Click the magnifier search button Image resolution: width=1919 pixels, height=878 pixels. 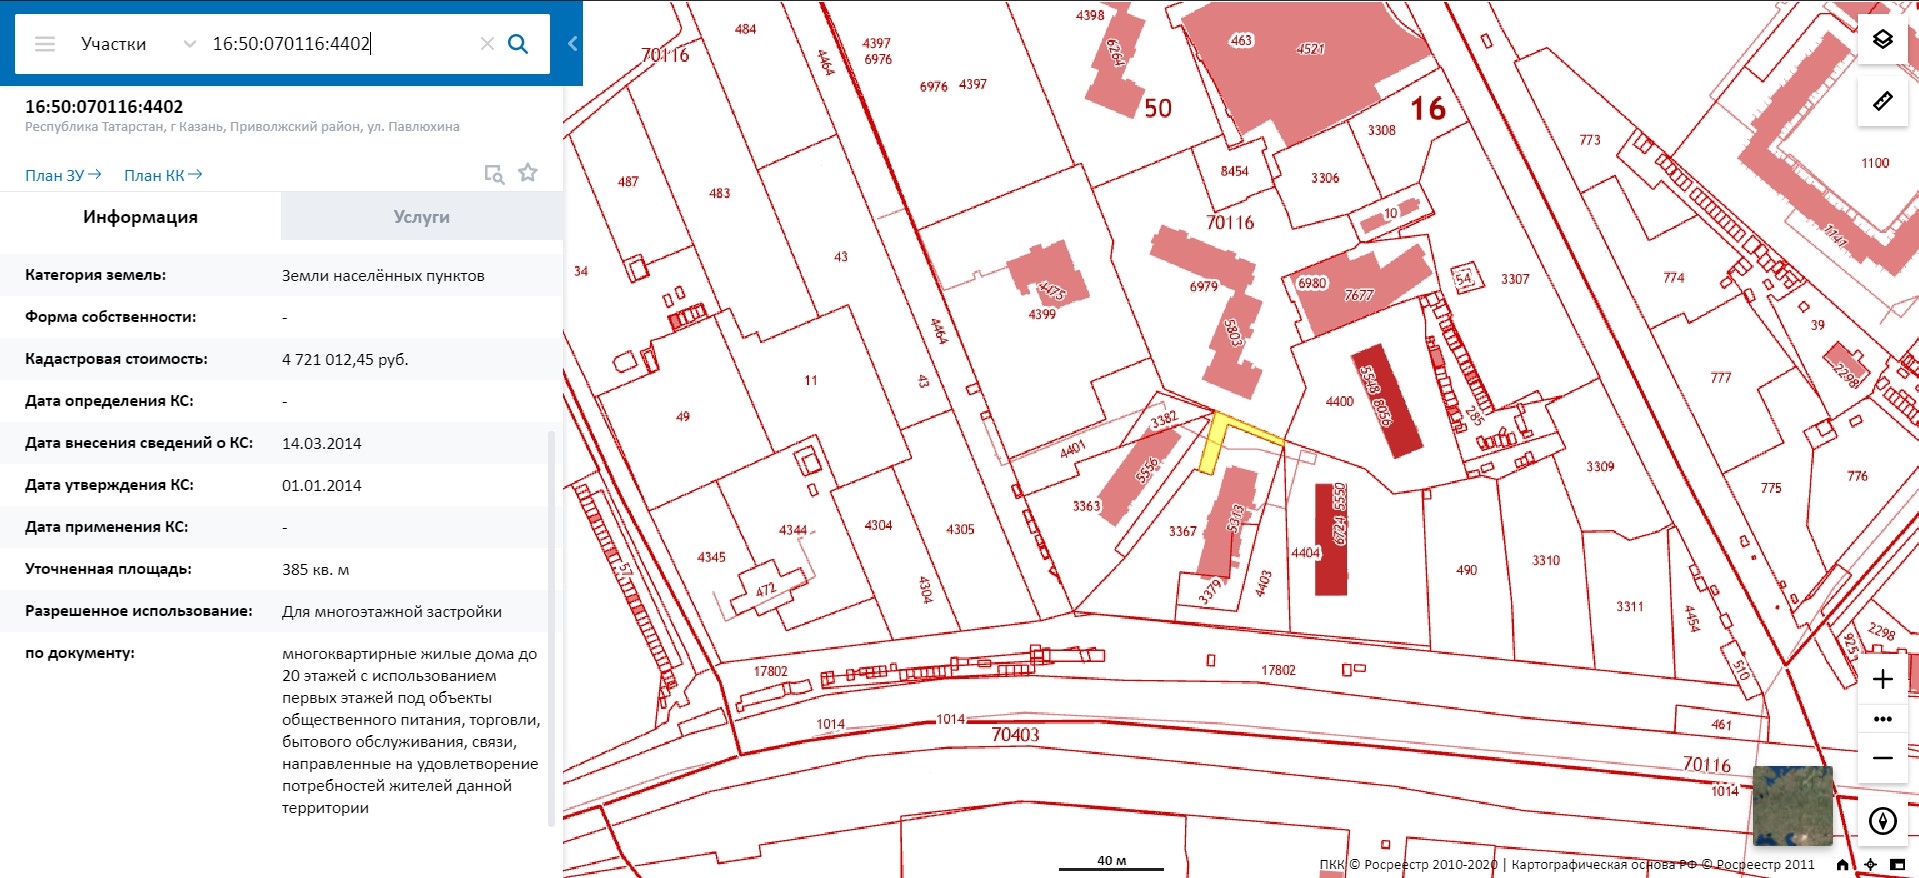[518, 44]
